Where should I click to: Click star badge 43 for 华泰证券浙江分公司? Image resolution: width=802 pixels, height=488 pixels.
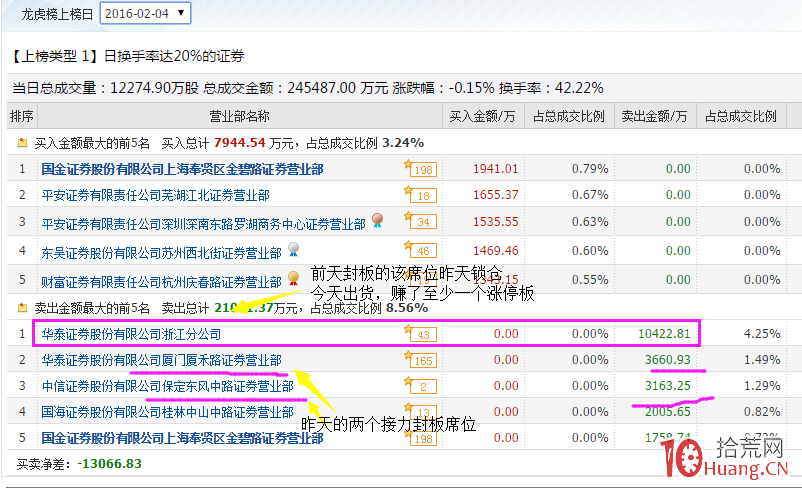pyautogui.click(x=420, y=334)
